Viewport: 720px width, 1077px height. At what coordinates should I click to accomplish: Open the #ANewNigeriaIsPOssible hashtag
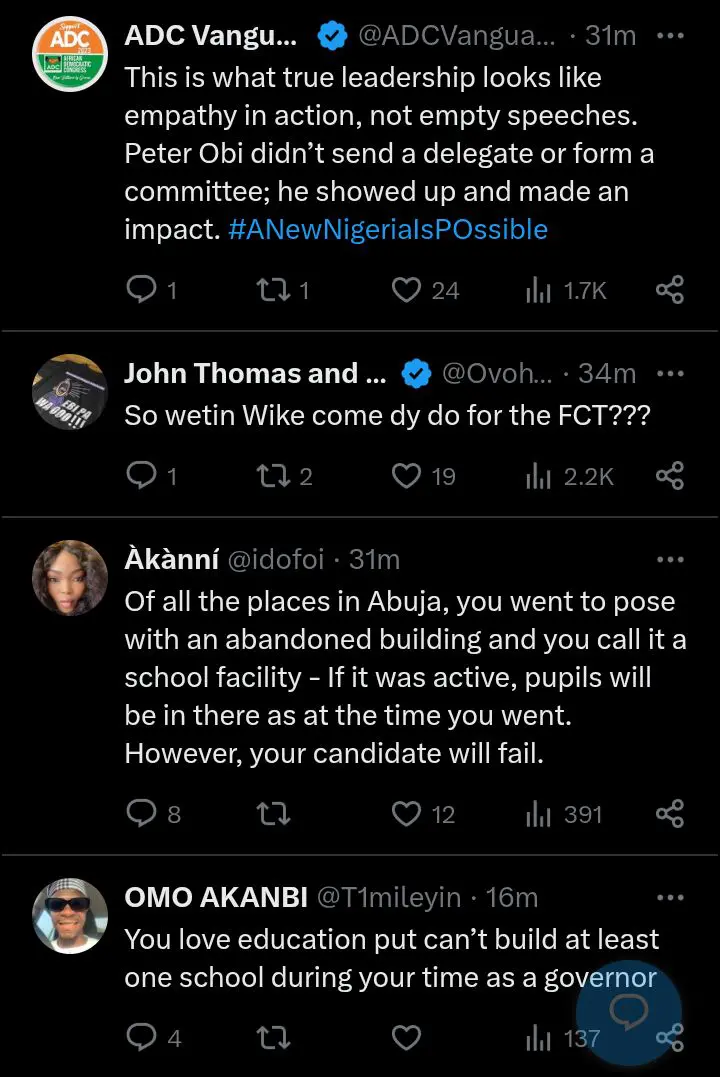388,229
